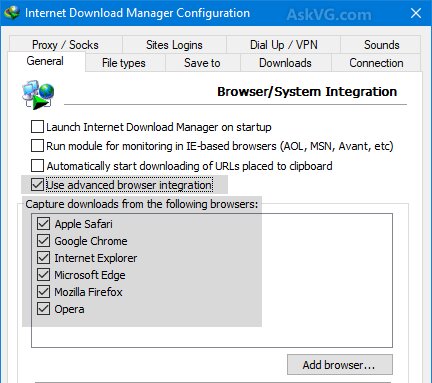Screen dimensions: 432x383
Task: Open the Sounds tab
Action: (x=381, y=45)
